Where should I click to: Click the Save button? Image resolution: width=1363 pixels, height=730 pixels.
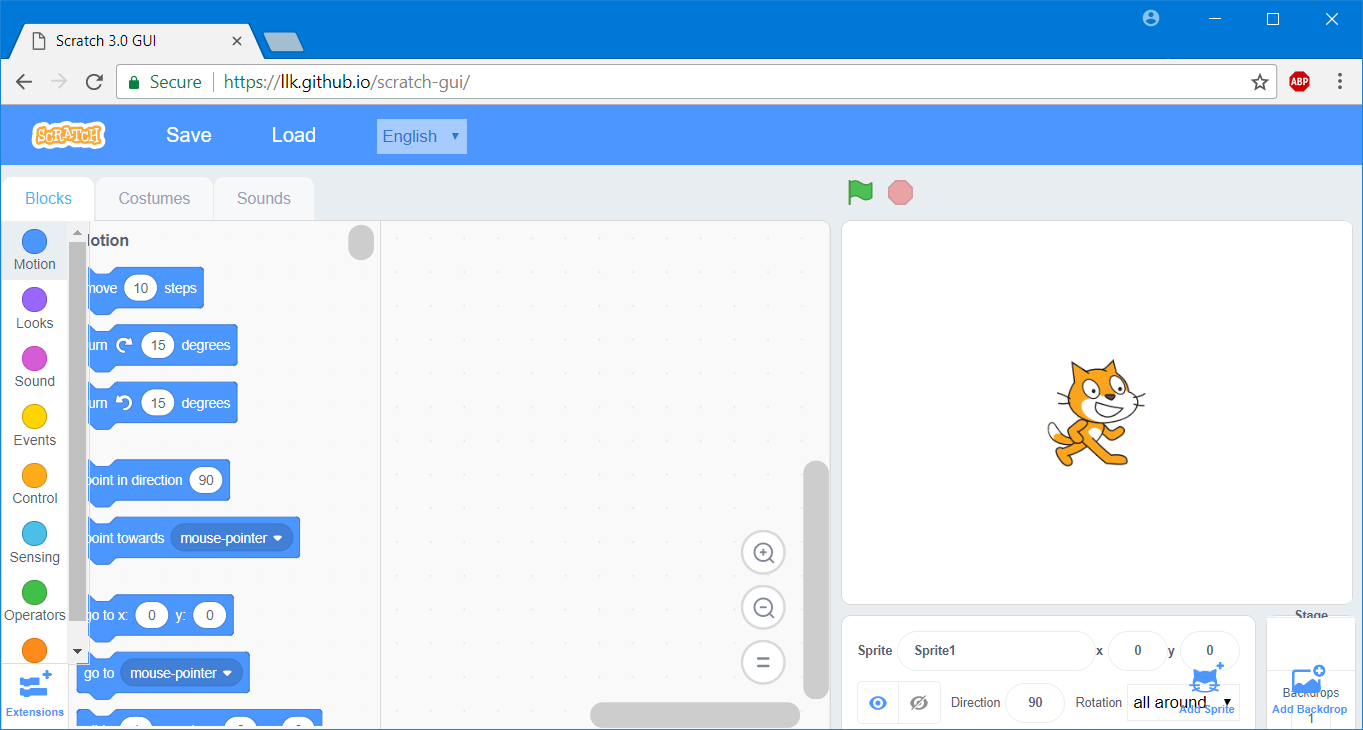pos(188,135)
